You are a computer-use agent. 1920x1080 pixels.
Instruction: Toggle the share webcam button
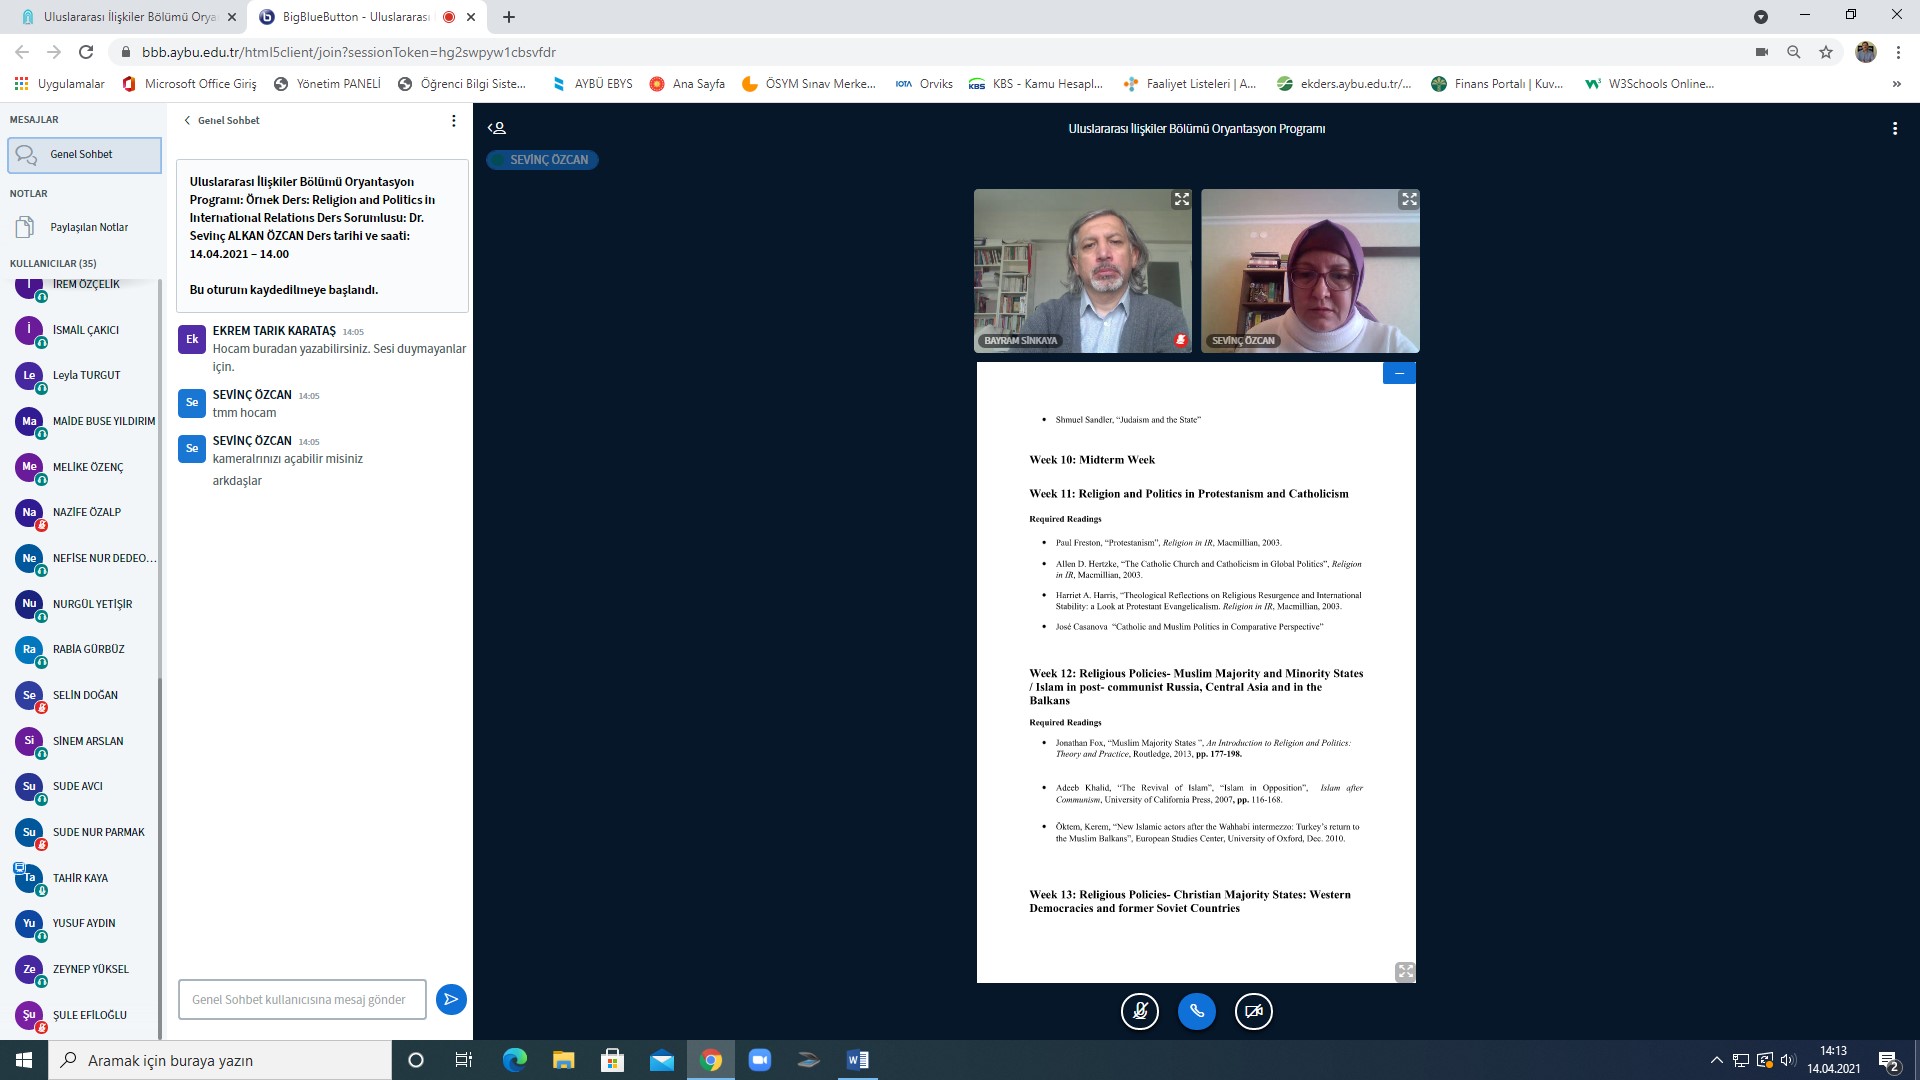1253,1011
